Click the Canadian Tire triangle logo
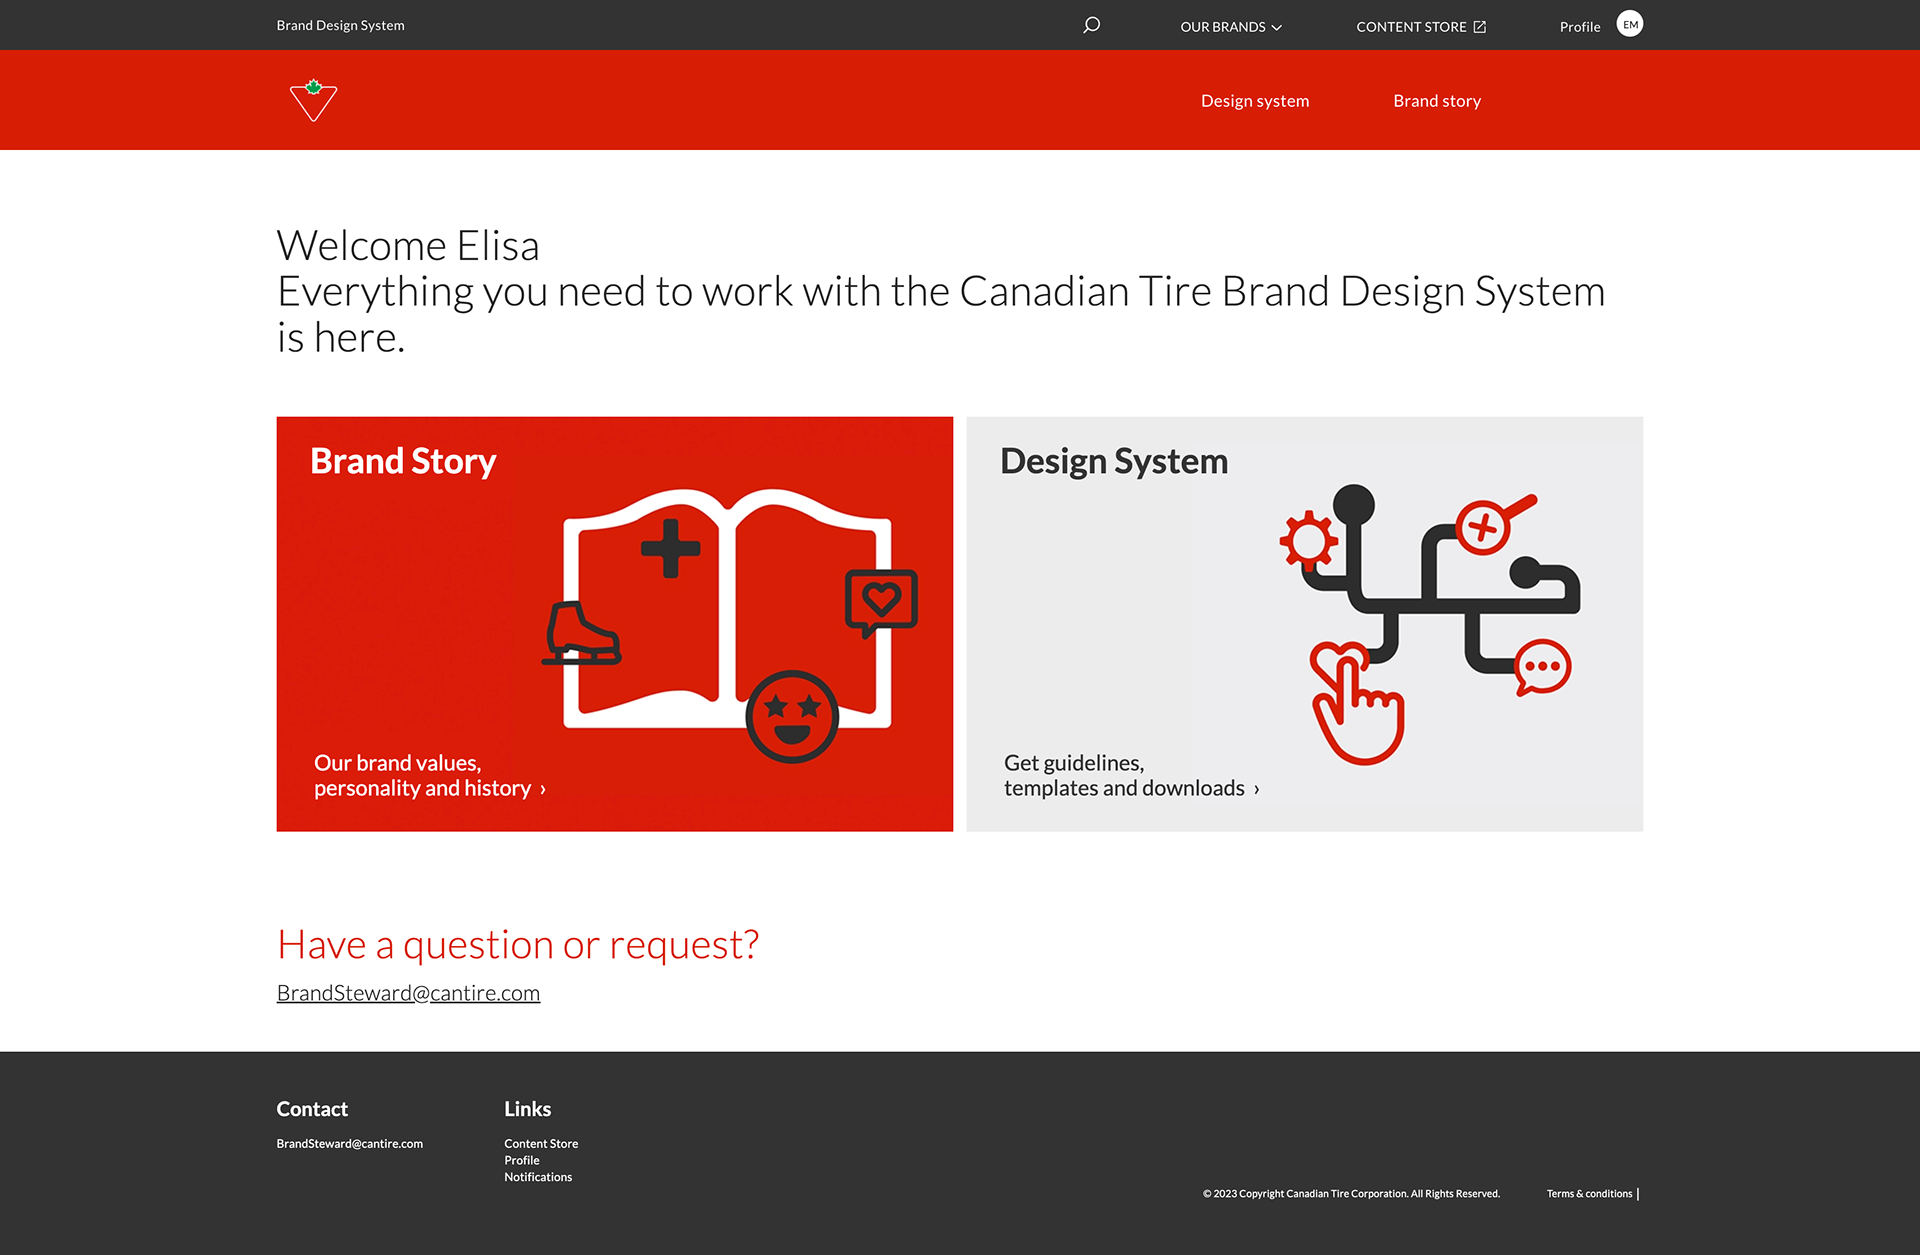Image resolution: width=1920 pixels, height=1255 pixels. [313, 100]
